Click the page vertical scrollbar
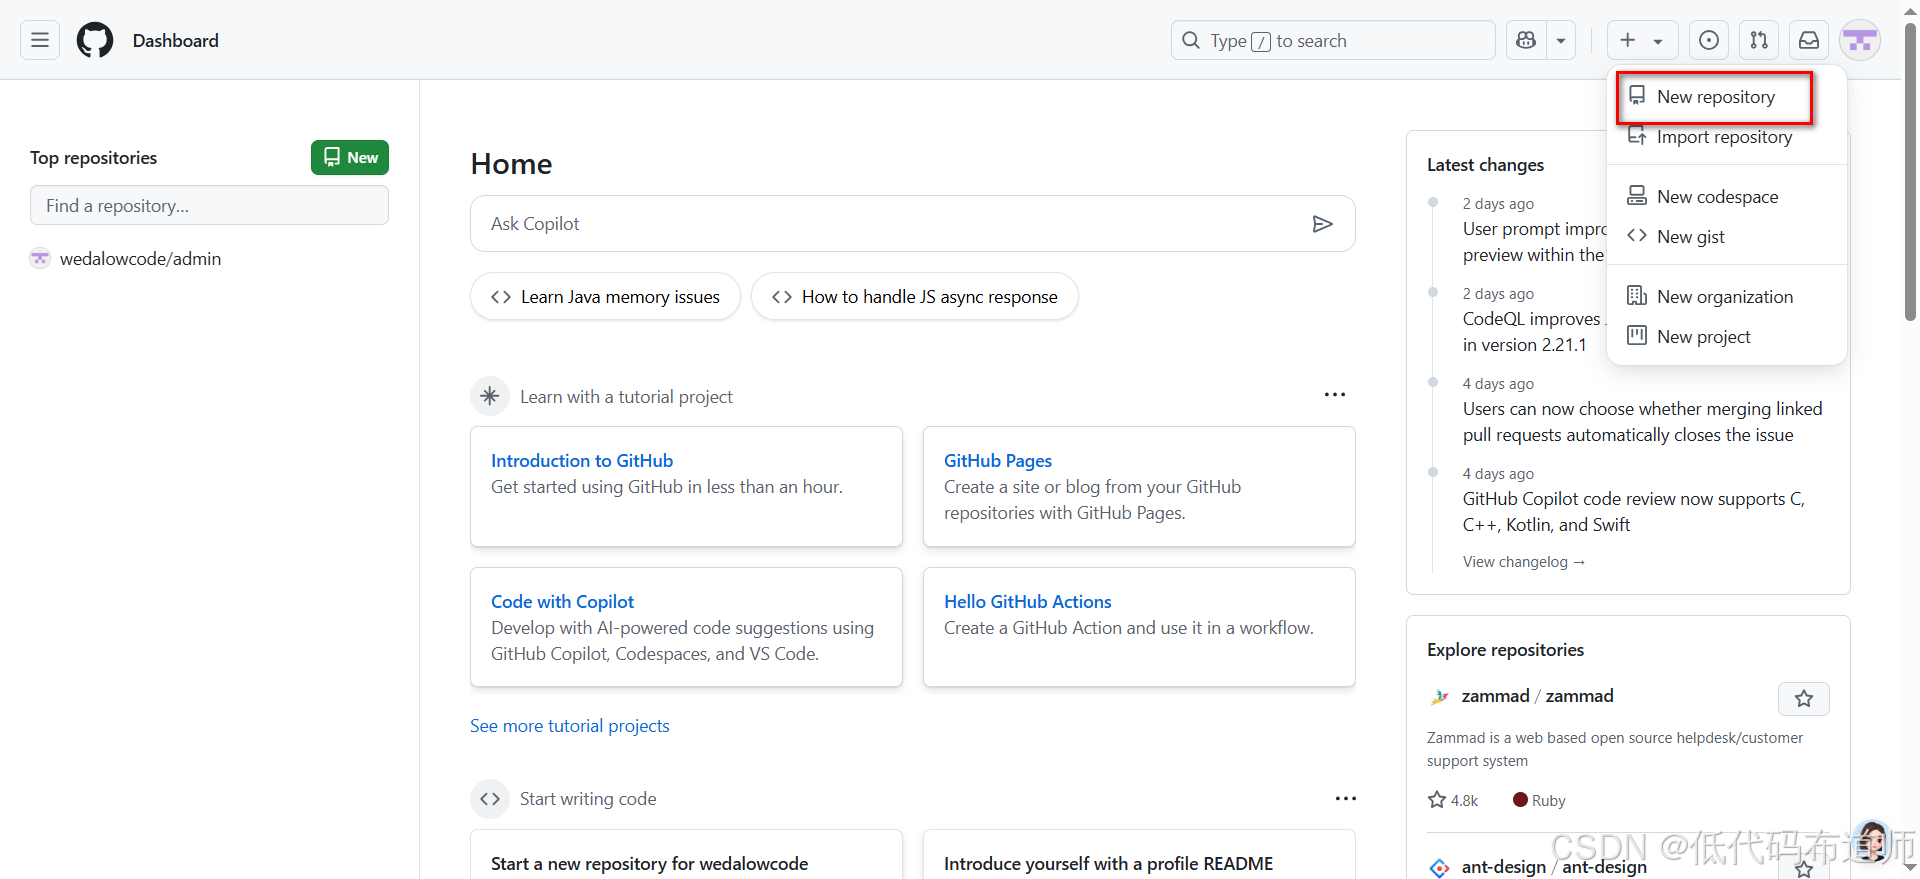 tap(1910, 172)
